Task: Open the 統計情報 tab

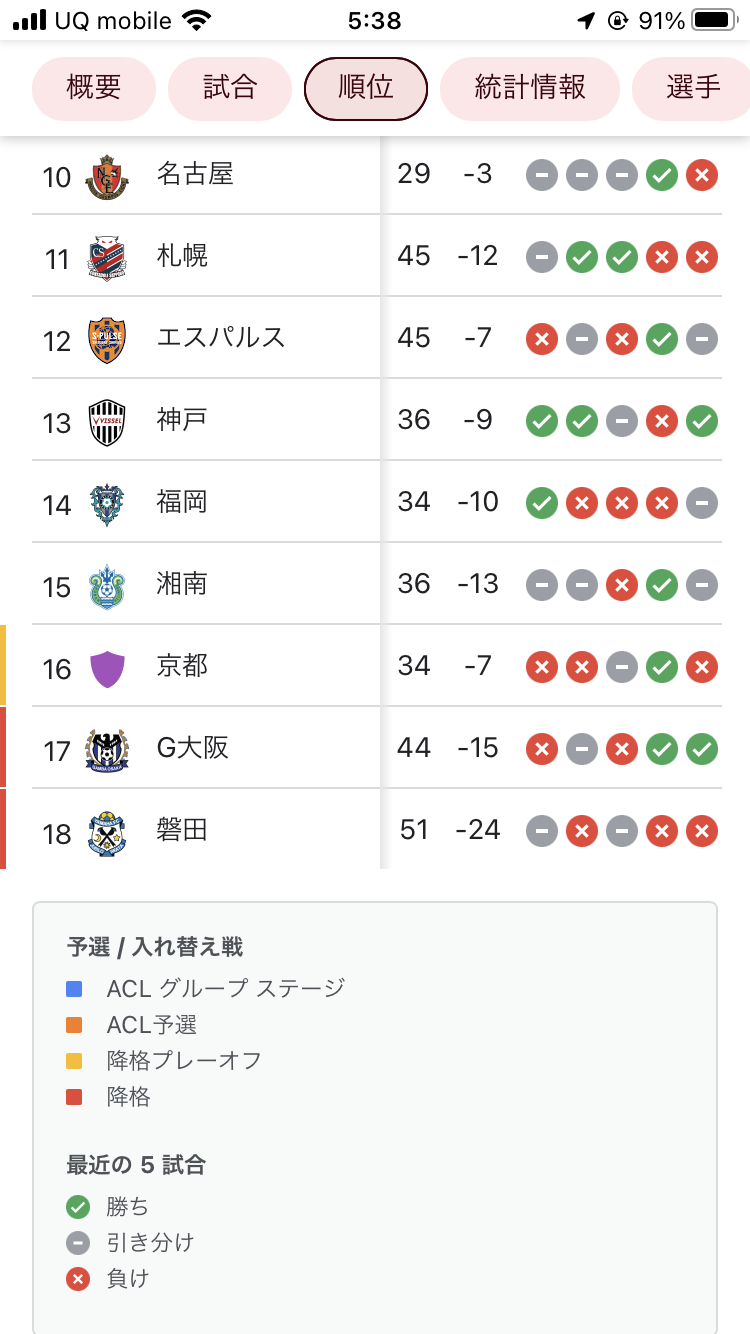Action: click(x=530, y=88)
